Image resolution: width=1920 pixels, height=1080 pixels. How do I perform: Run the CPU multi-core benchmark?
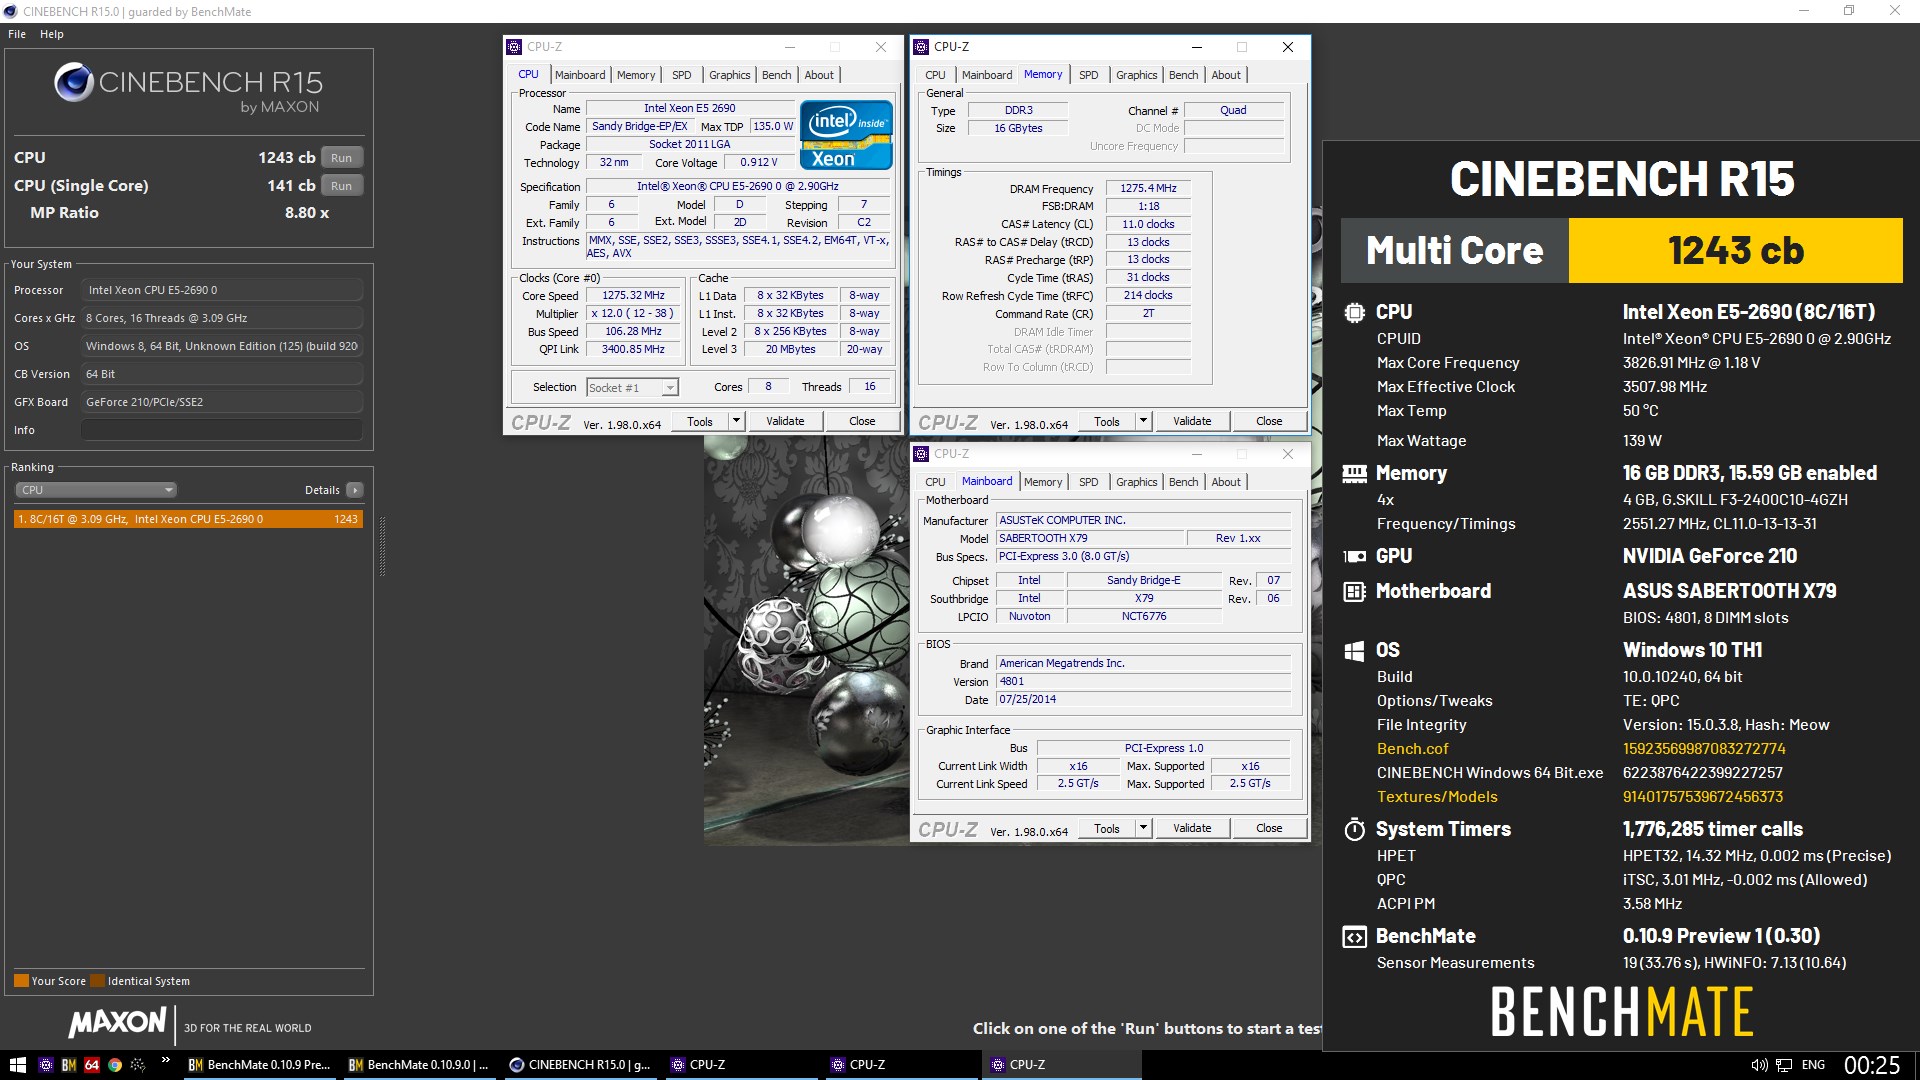pyautogui.click(x=342, y=158)
